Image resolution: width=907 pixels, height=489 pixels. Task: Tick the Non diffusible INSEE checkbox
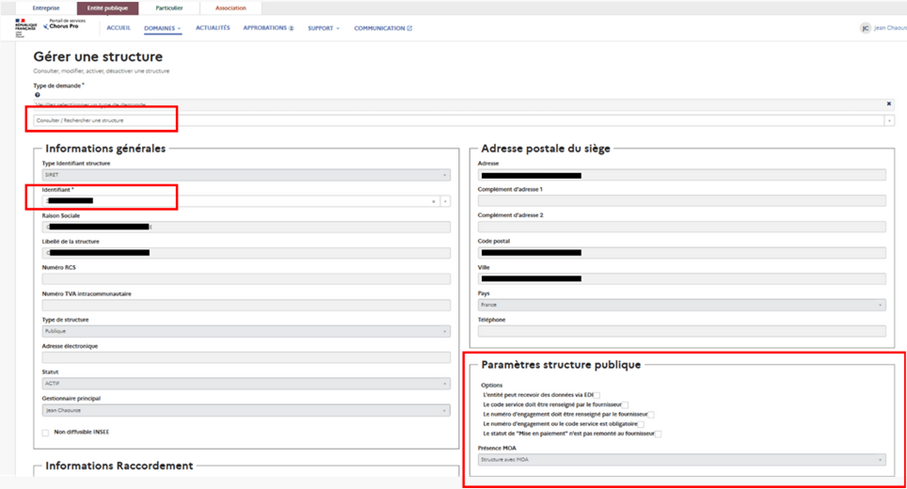45,433
